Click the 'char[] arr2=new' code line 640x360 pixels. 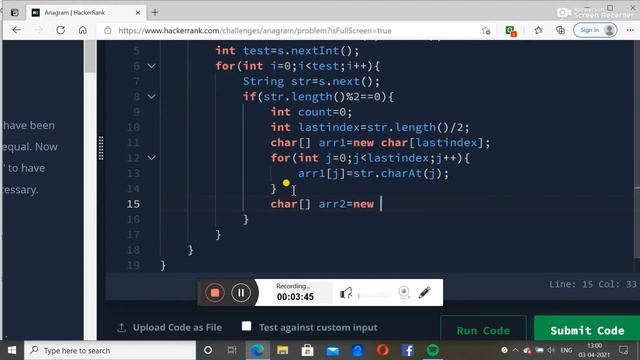tap(322, 204)
